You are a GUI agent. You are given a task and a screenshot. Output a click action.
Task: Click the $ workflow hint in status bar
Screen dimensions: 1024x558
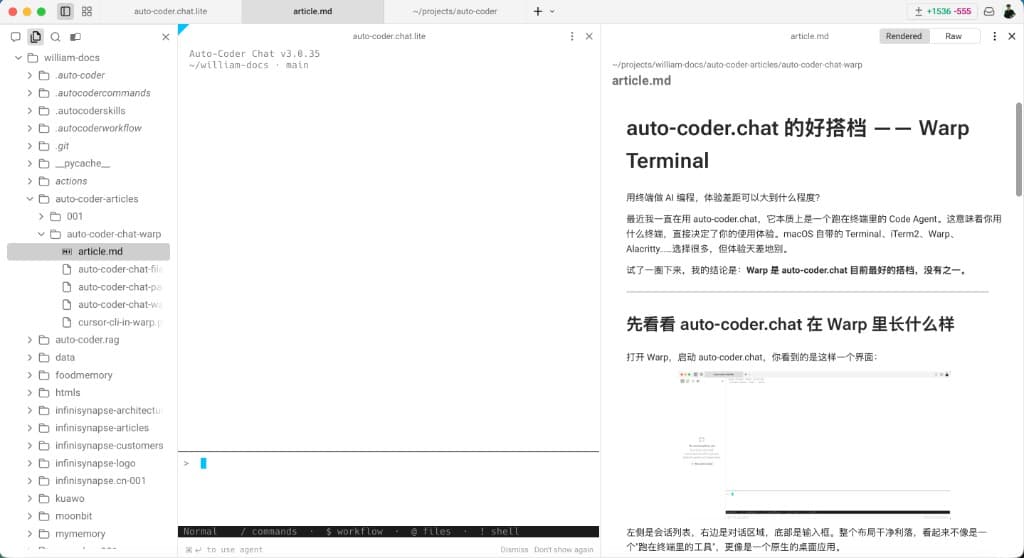[355, 532]
